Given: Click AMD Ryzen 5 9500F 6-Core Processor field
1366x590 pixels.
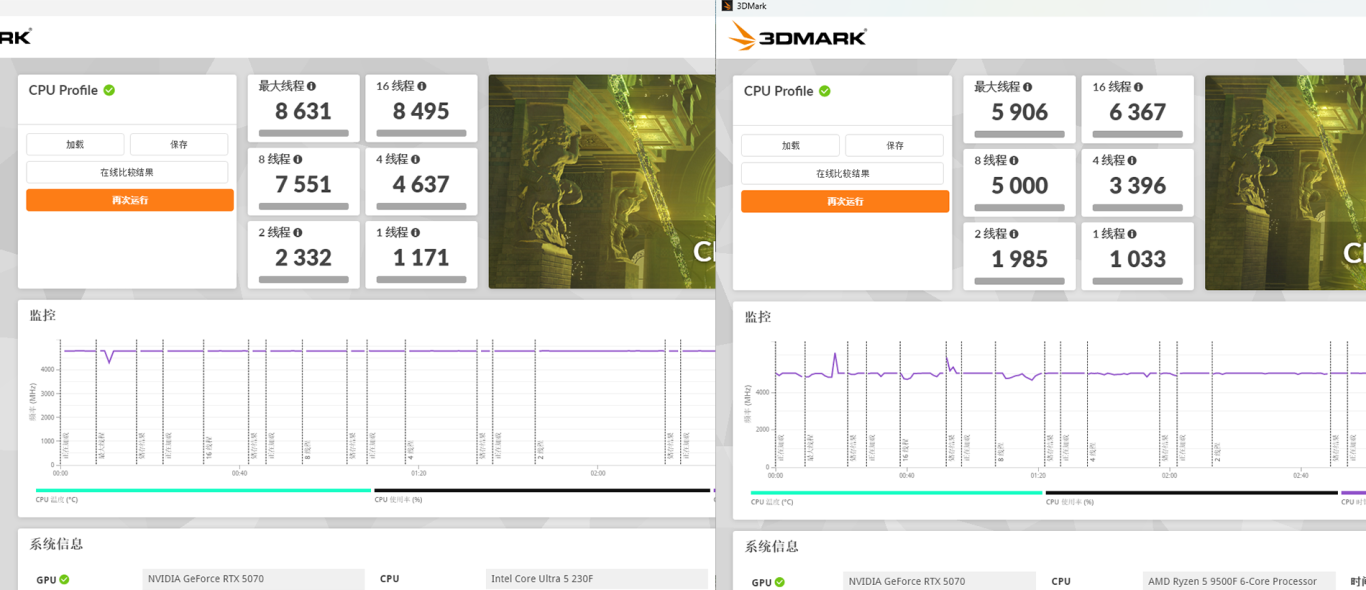Looking at the screenshot, I should tap(1238, 581).
